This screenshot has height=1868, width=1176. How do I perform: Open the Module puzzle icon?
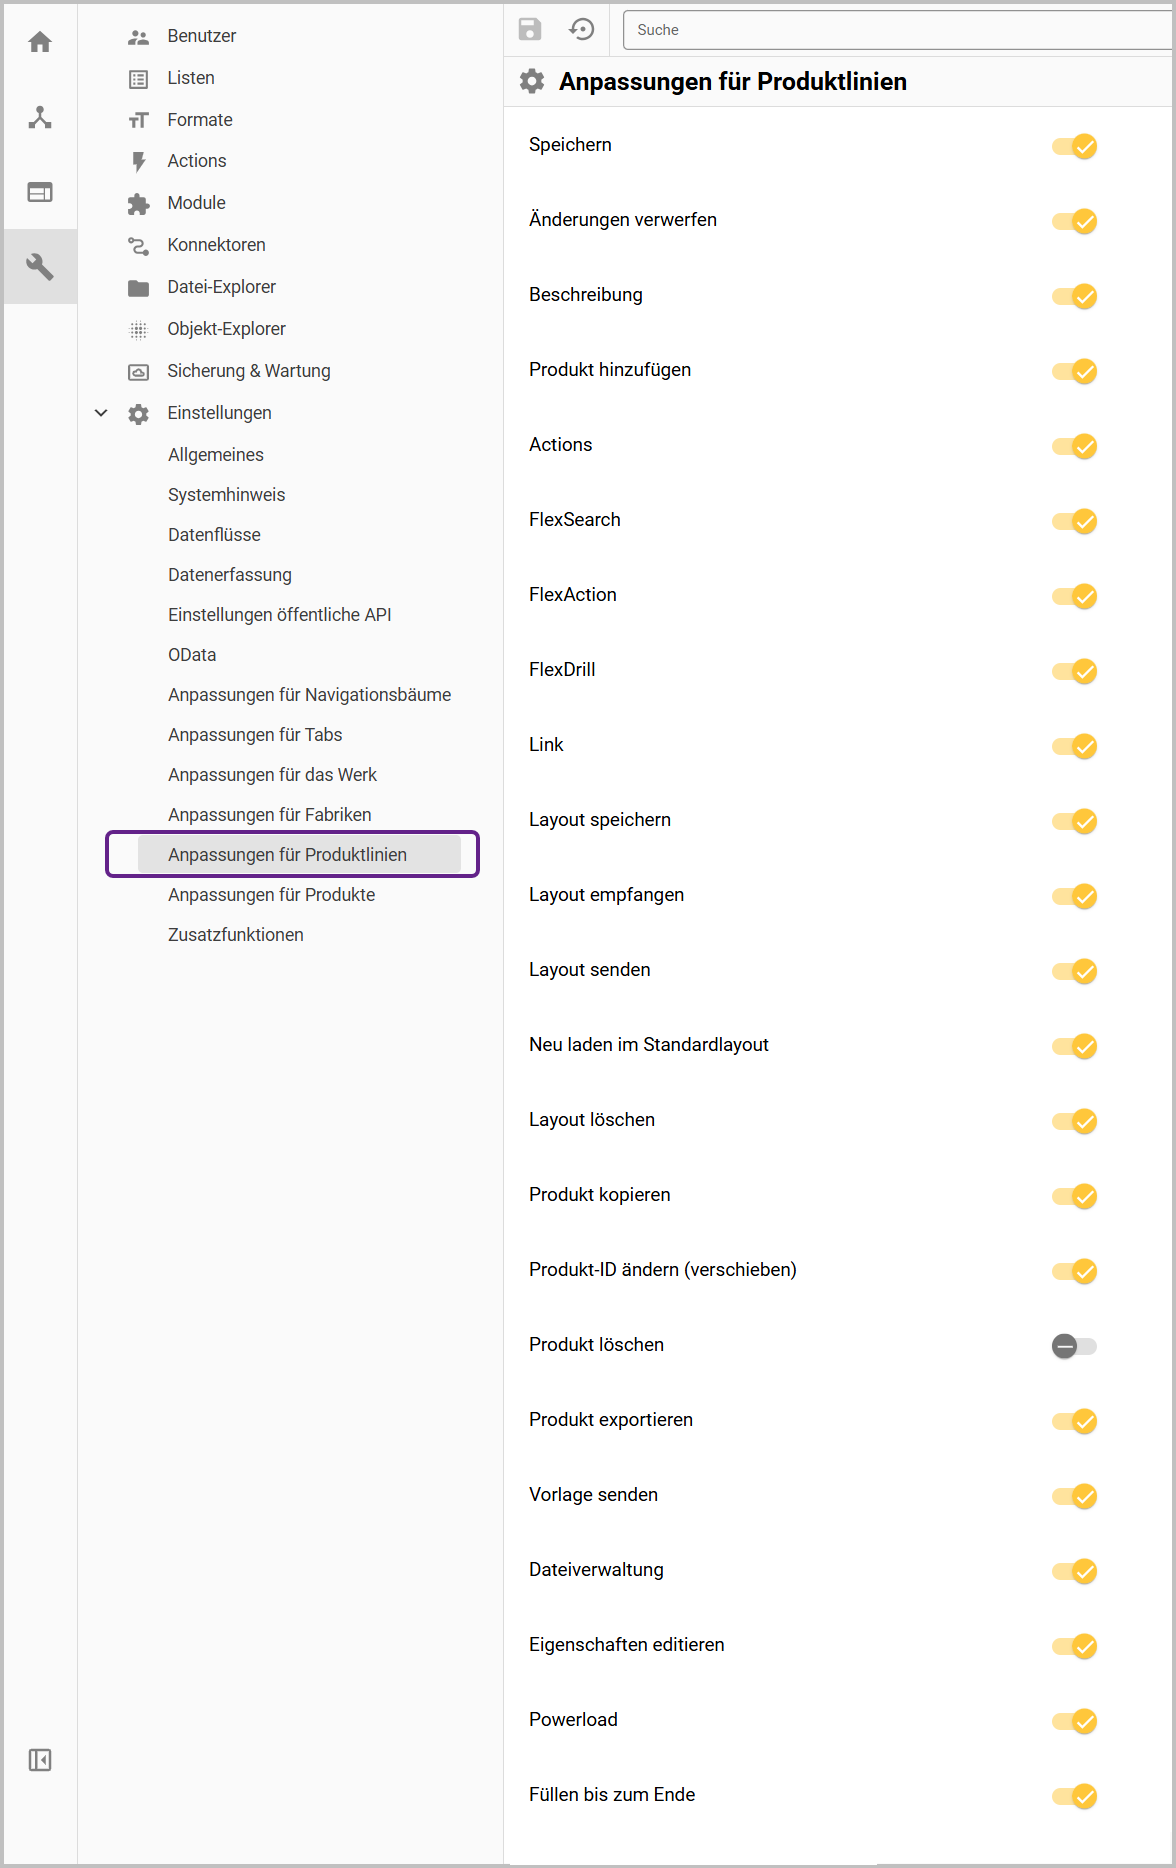(139, 204)
